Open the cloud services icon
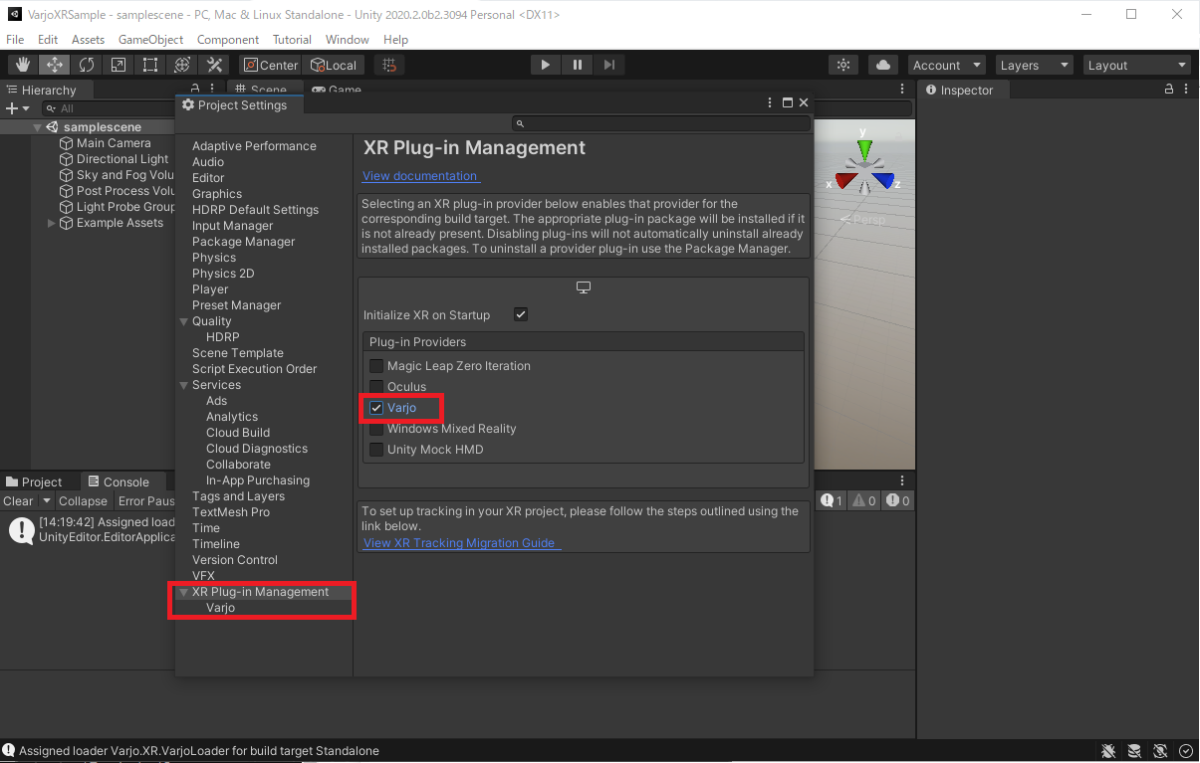The height and width of the screenshot is (763, 1200). tap(883, 65)
